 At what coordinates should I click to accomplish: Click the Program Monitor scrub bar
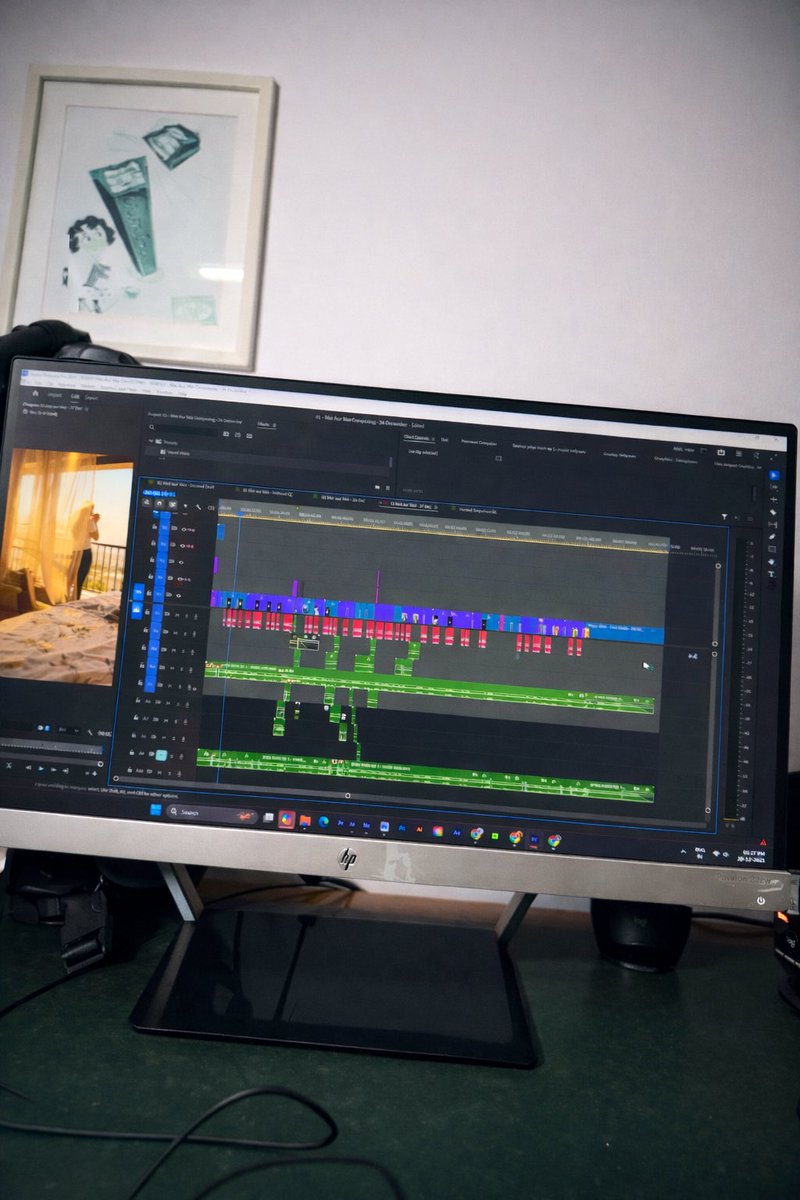[50, 746]
